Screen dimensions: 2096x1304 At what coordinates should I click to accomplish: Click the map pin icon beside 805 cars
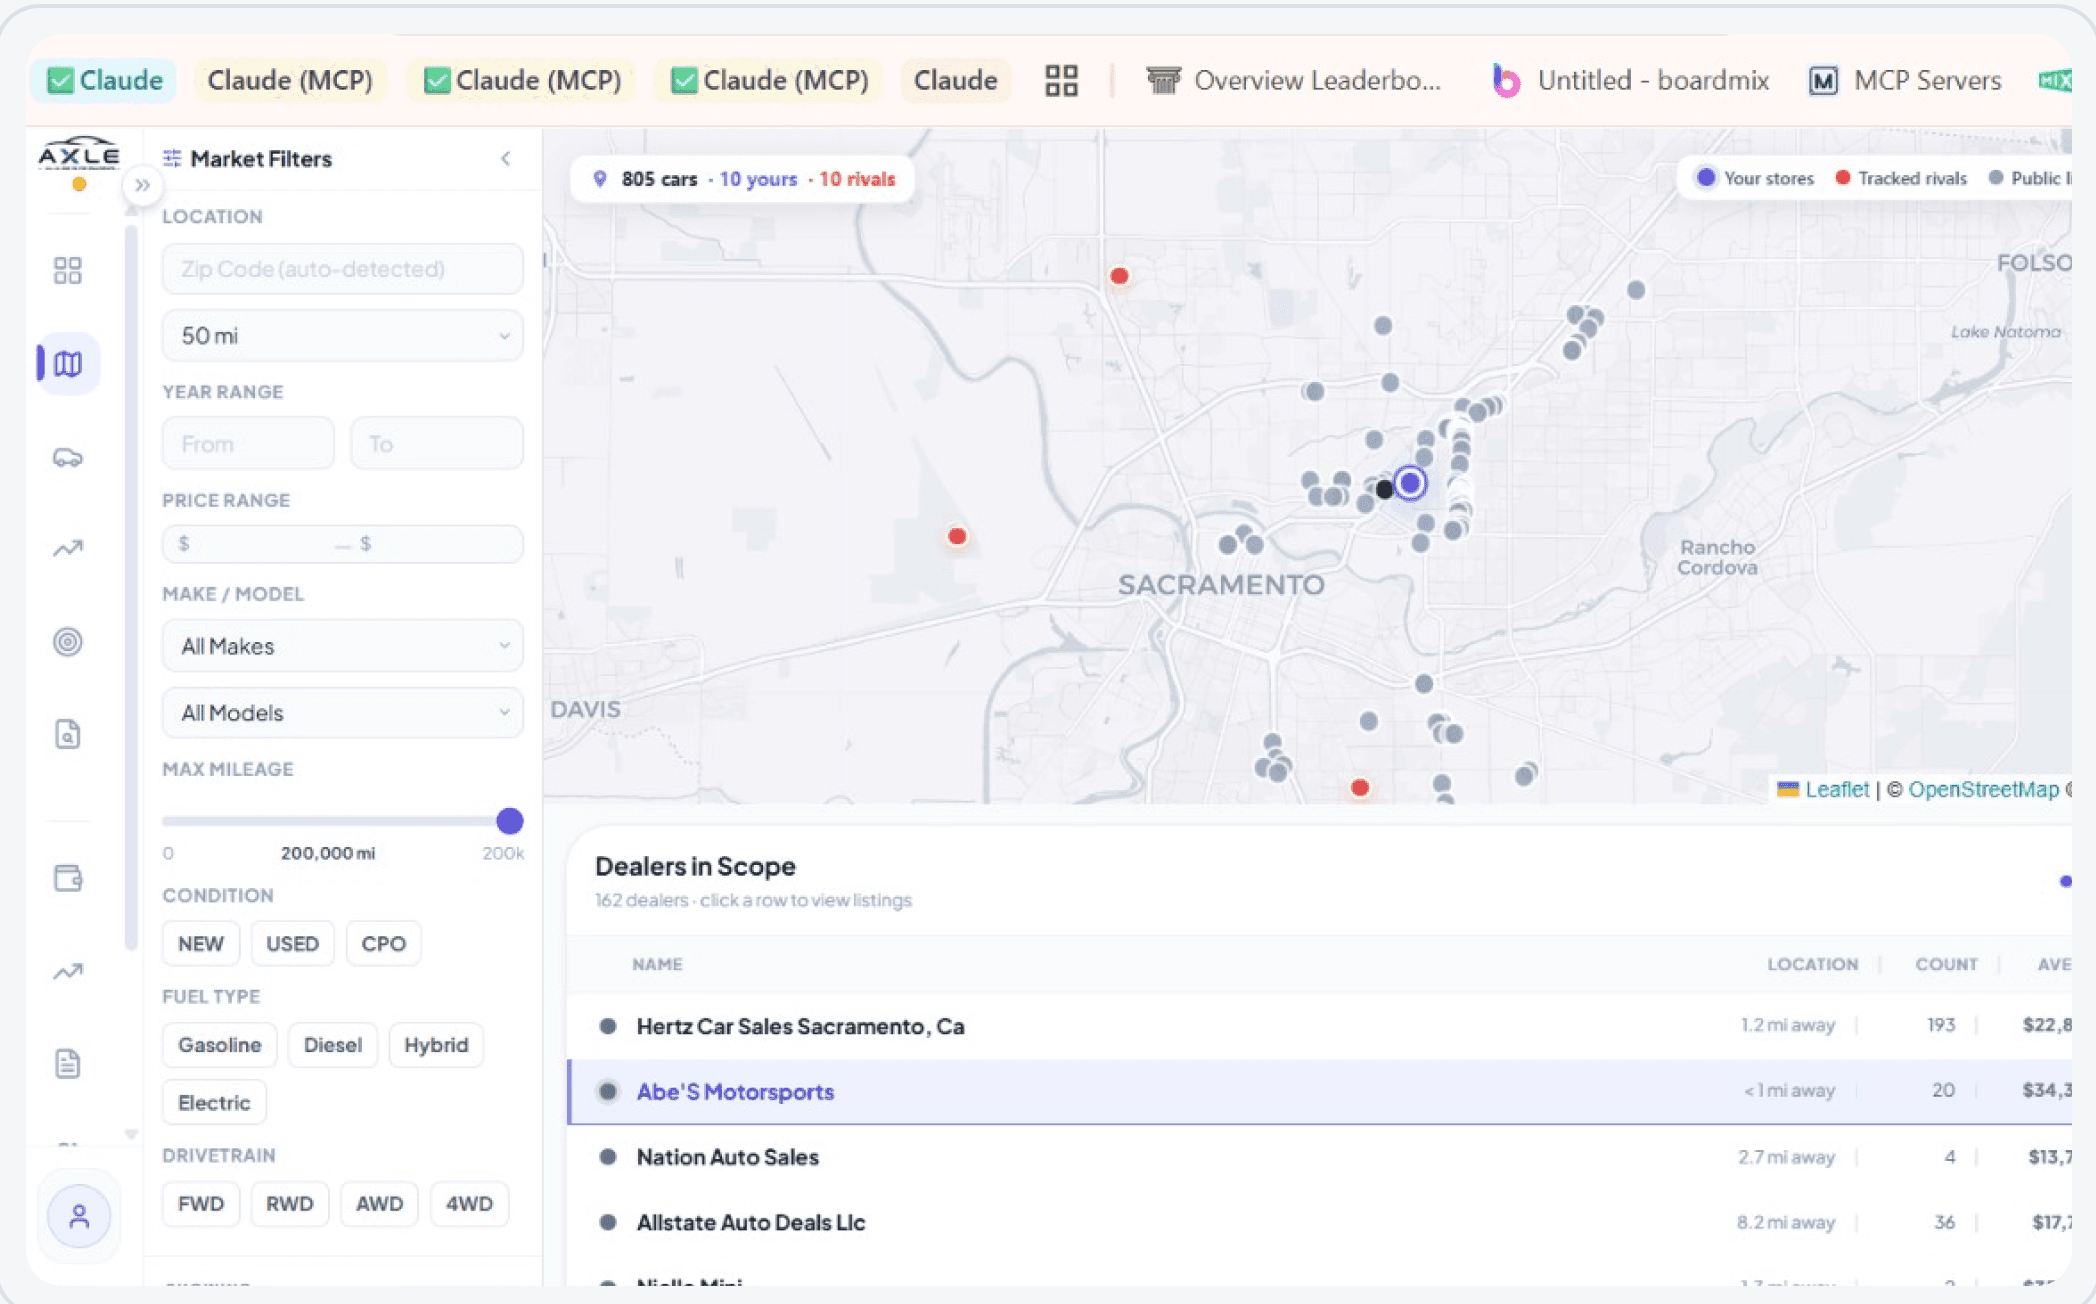(x=599, y=179)
